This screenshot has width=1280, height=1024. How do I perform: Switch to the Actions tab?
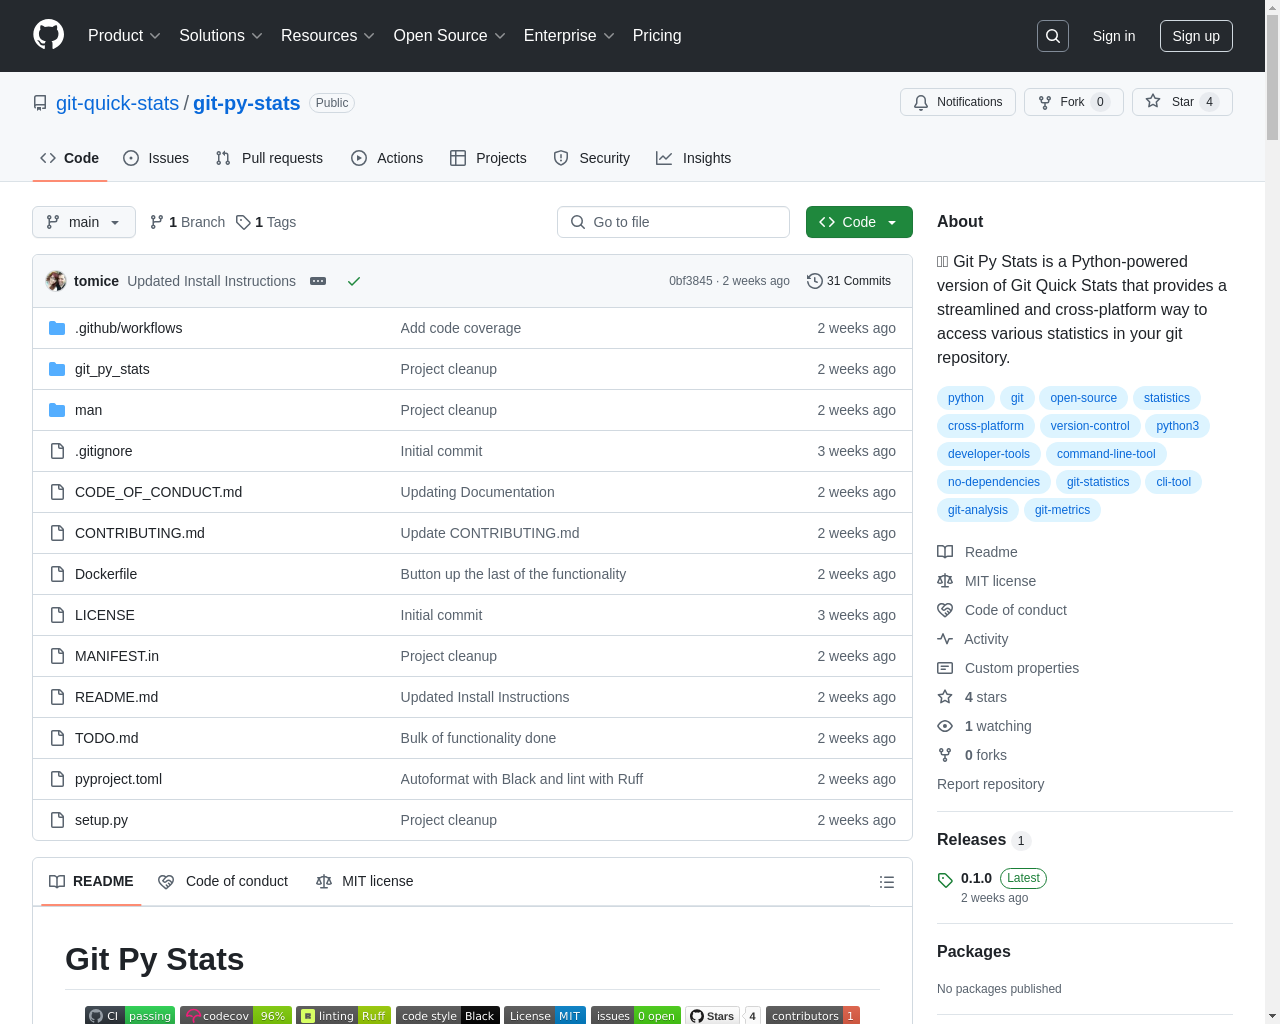387,158
